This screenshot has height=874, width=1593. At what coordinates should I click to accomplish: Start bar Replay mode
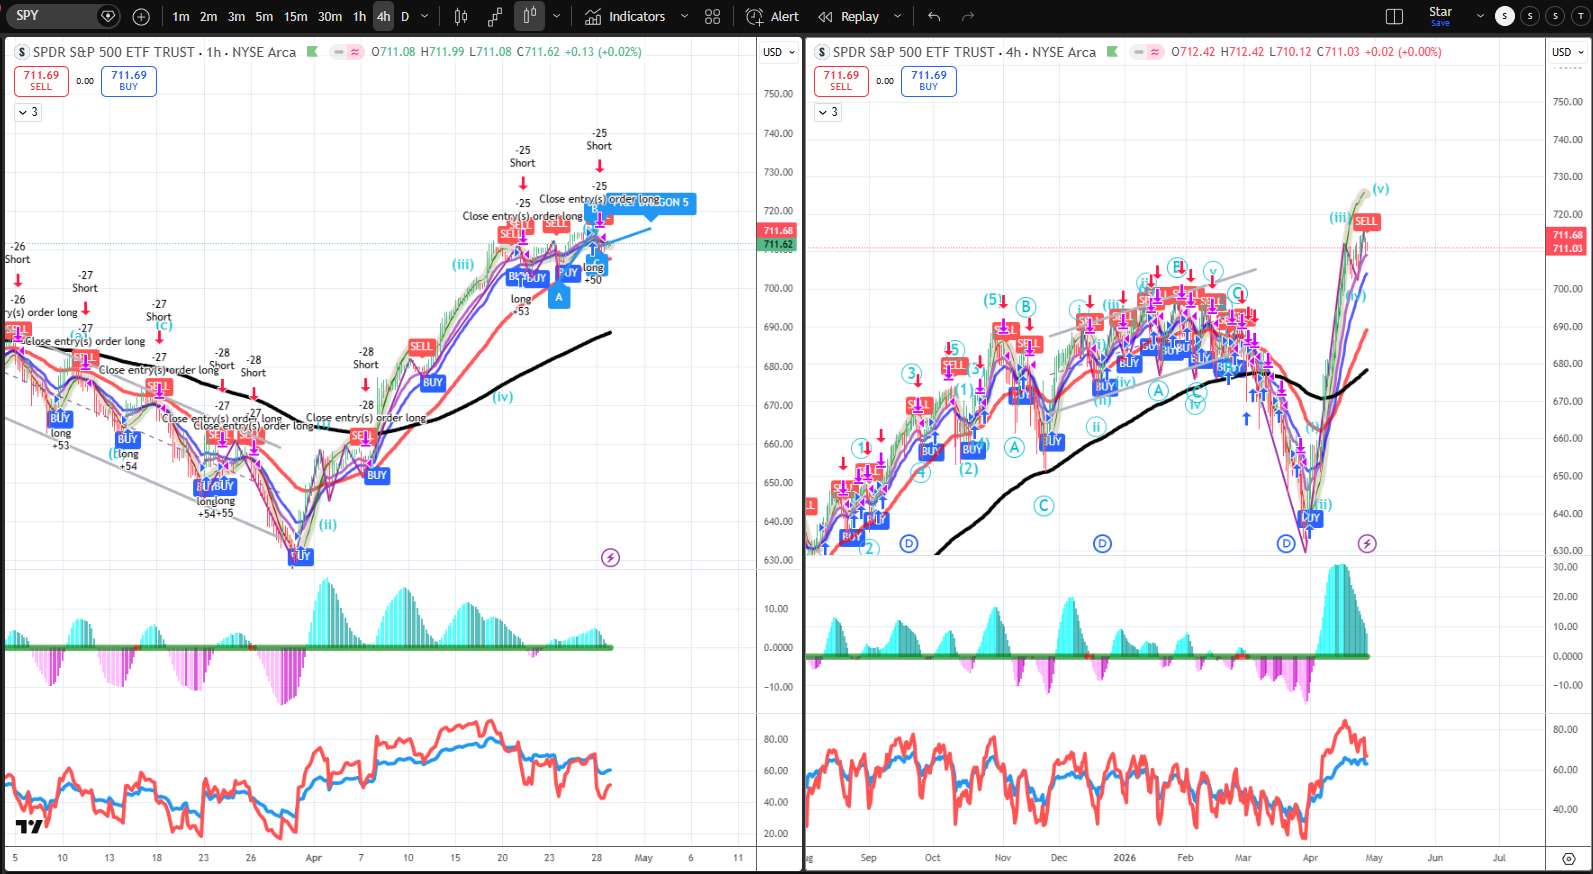click(x=849, y=16)
